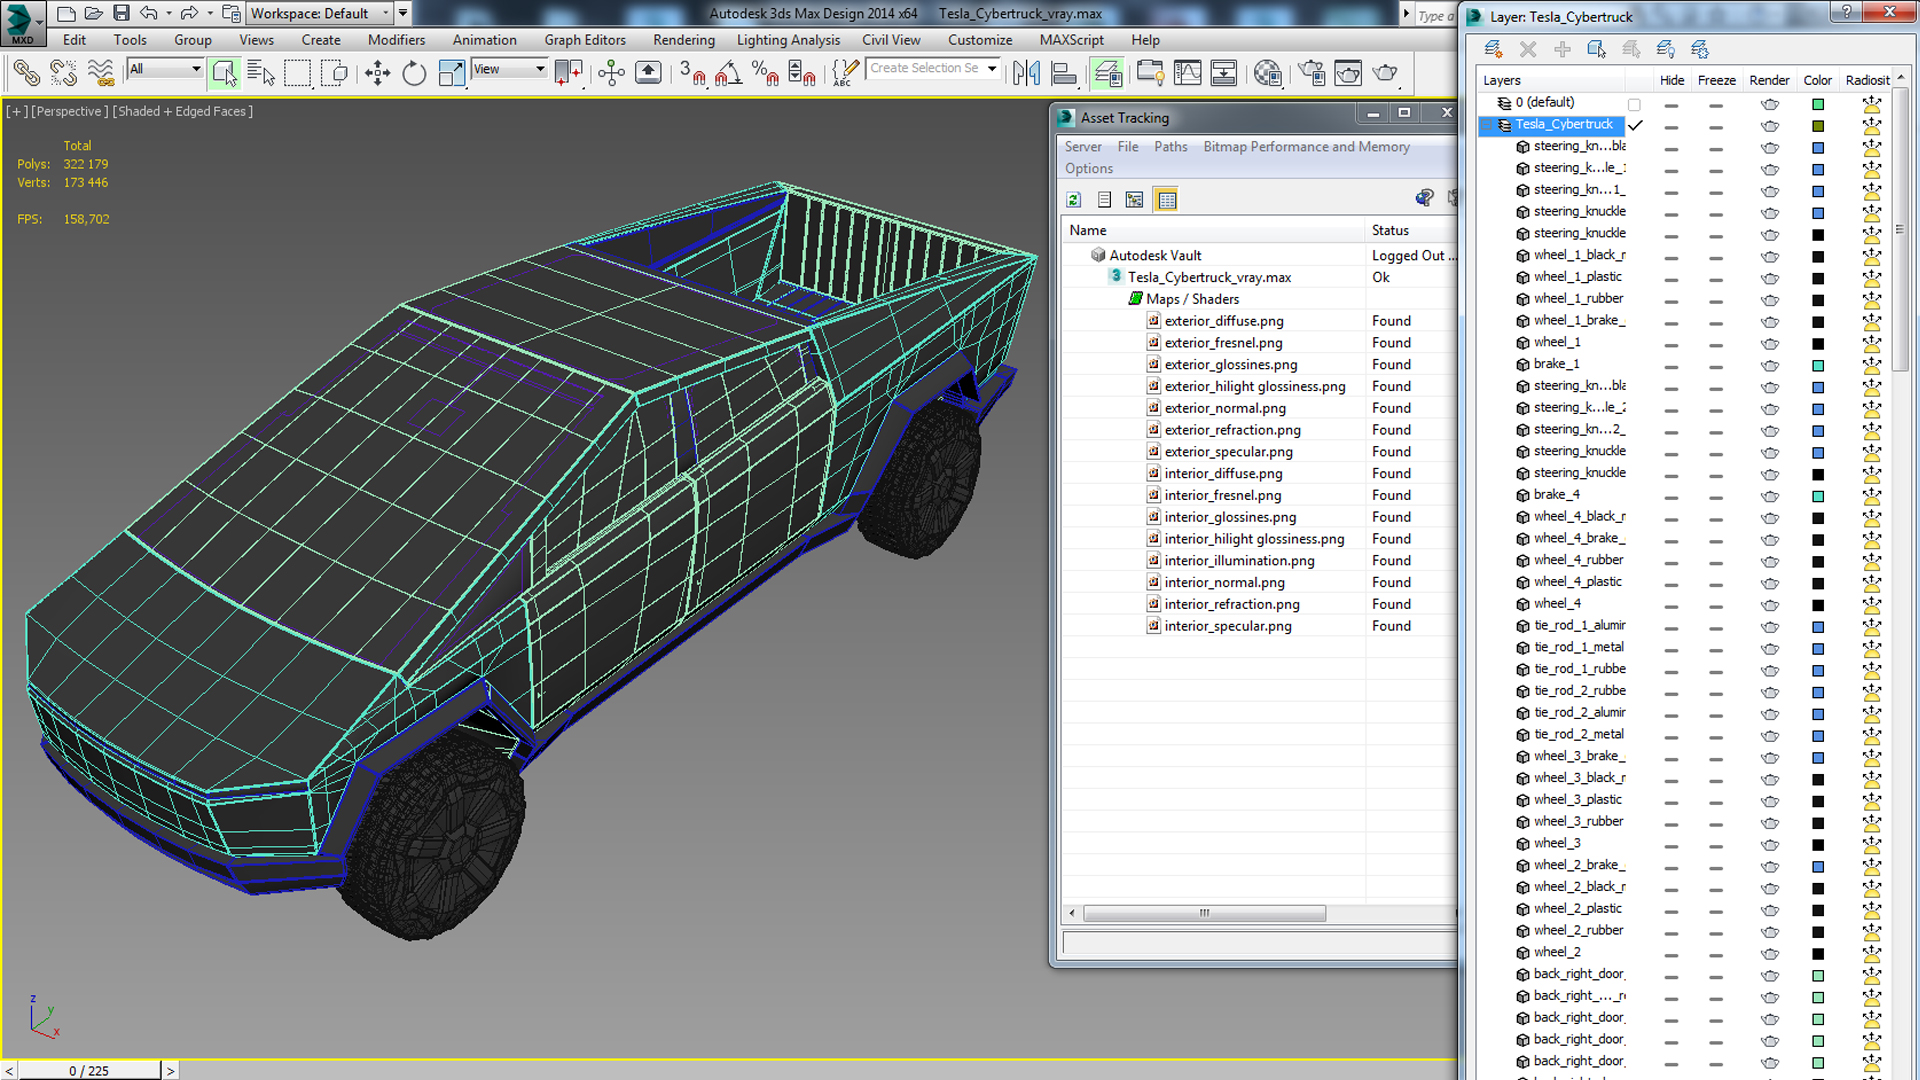Activate the Select and Move tool

click(378, 73)
